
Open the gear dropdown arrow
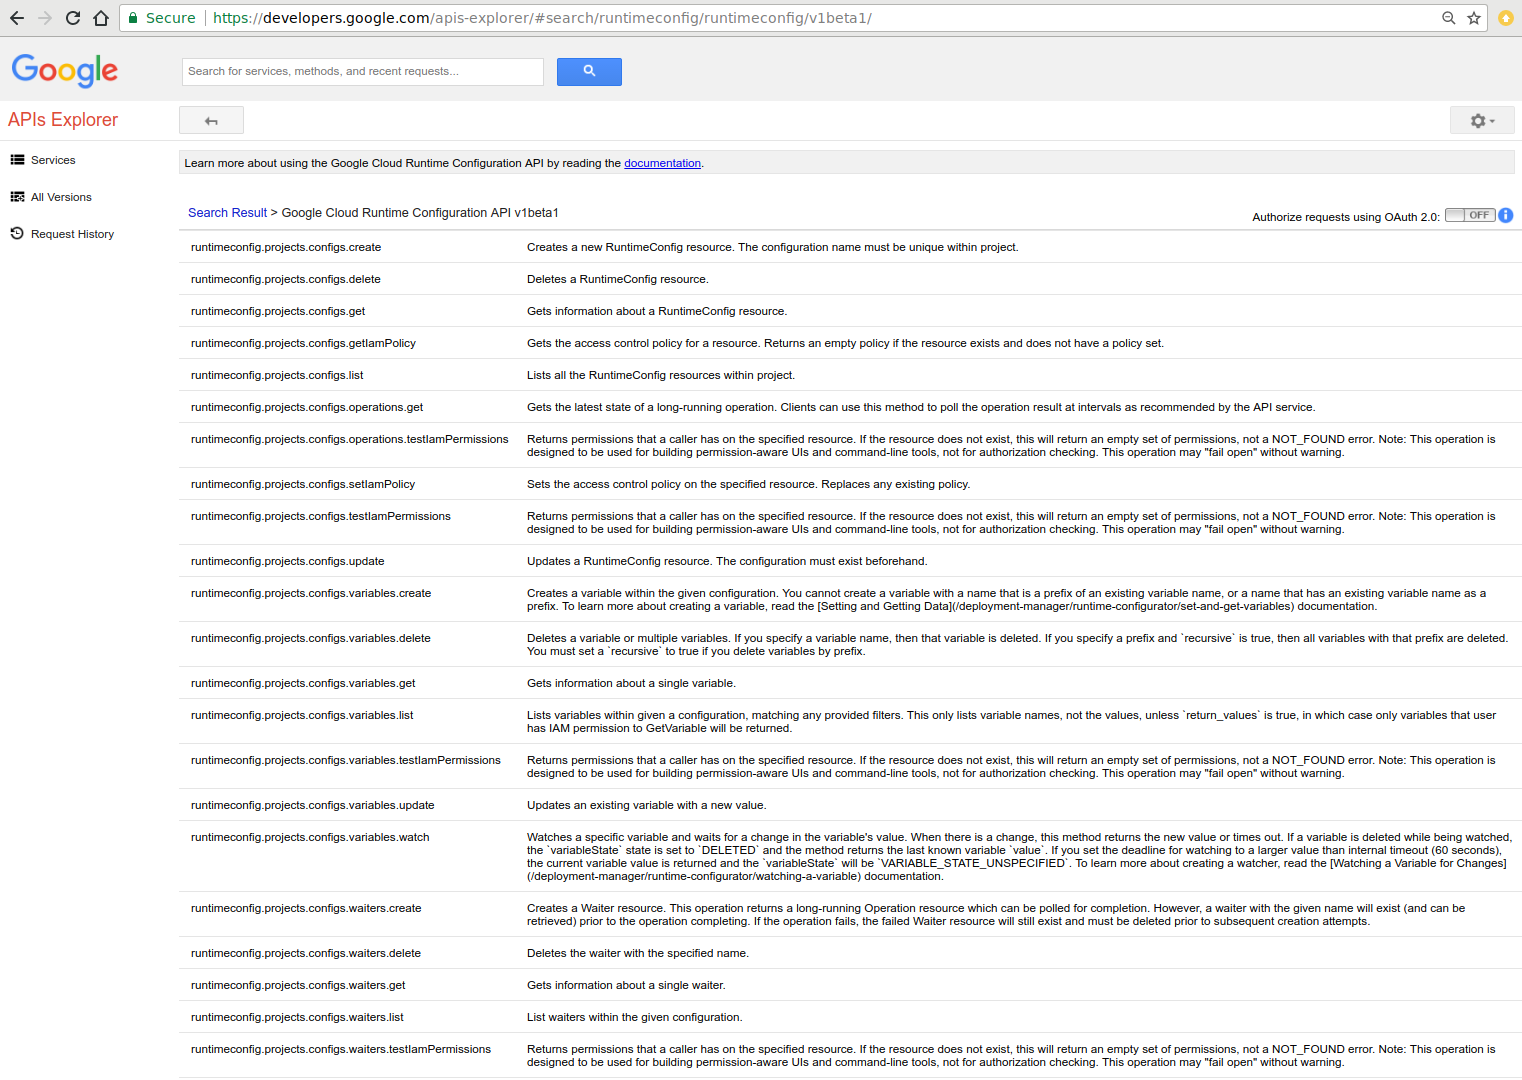[1490, 121]
